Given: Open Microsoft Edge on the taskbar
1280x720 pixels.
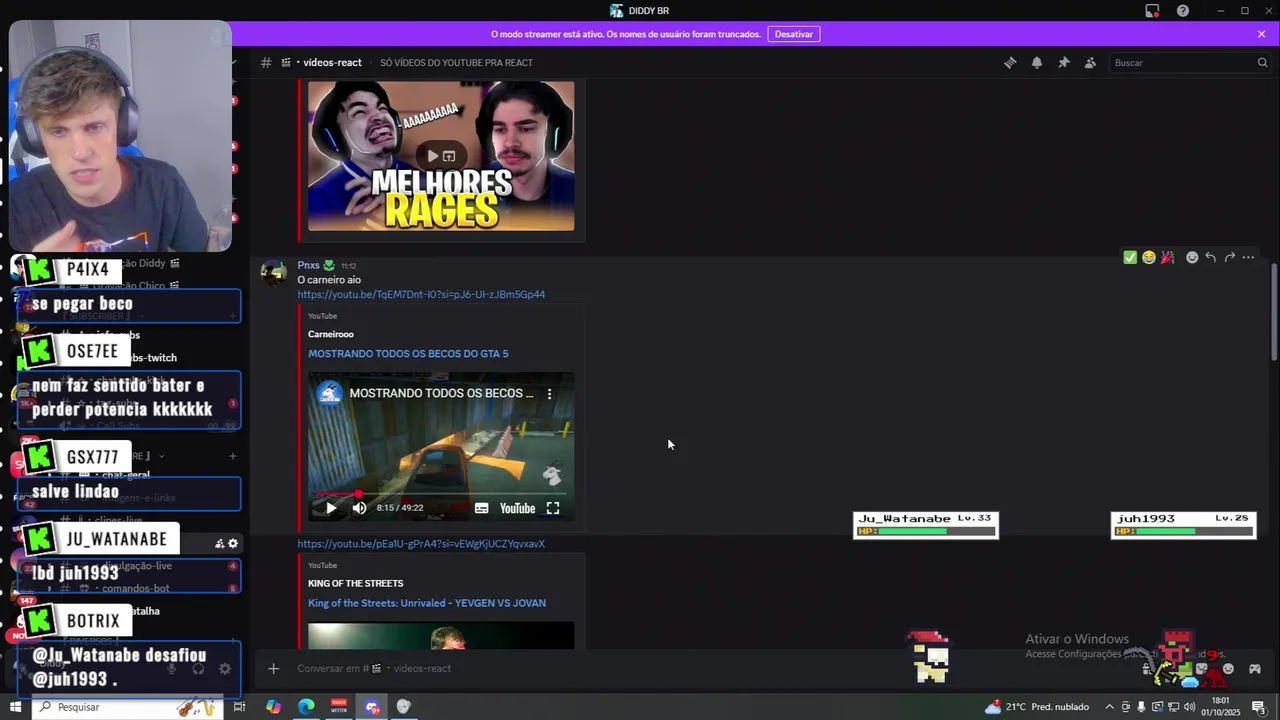Looking at the screenshot, I should (306, 707).
